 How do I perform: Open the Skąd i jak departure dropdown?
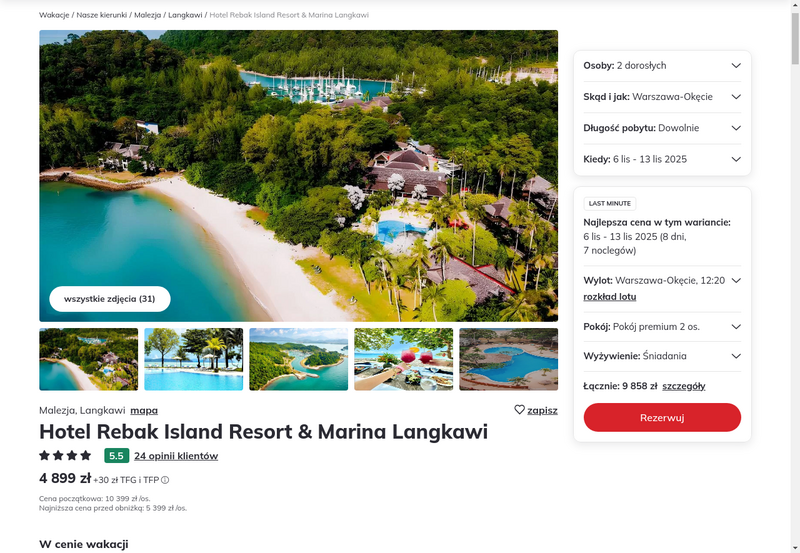(x=662, y=97)
